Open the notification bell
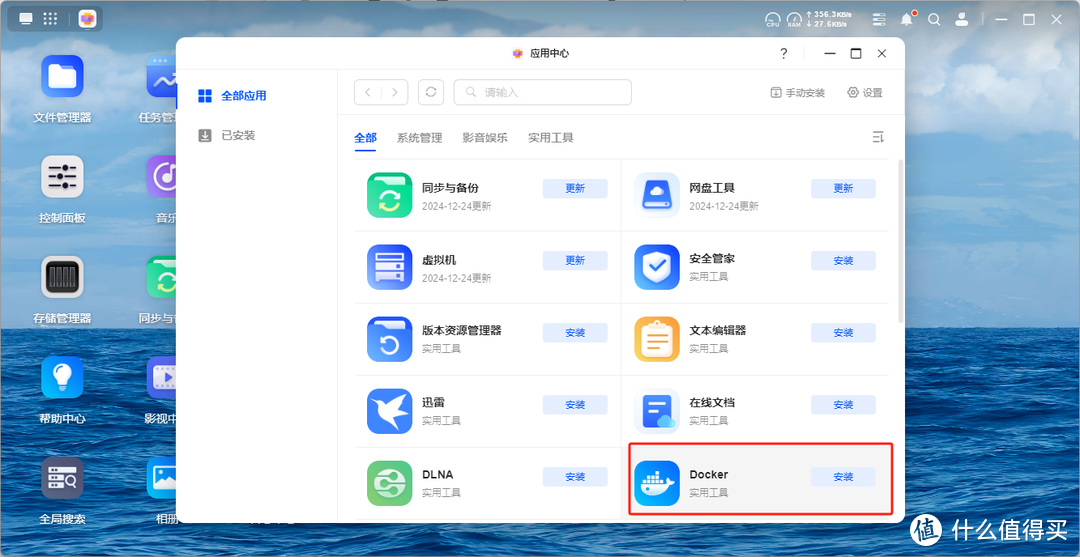This screenshot has width=1080, height=557. pyautogui.click(x=907, y=19)
